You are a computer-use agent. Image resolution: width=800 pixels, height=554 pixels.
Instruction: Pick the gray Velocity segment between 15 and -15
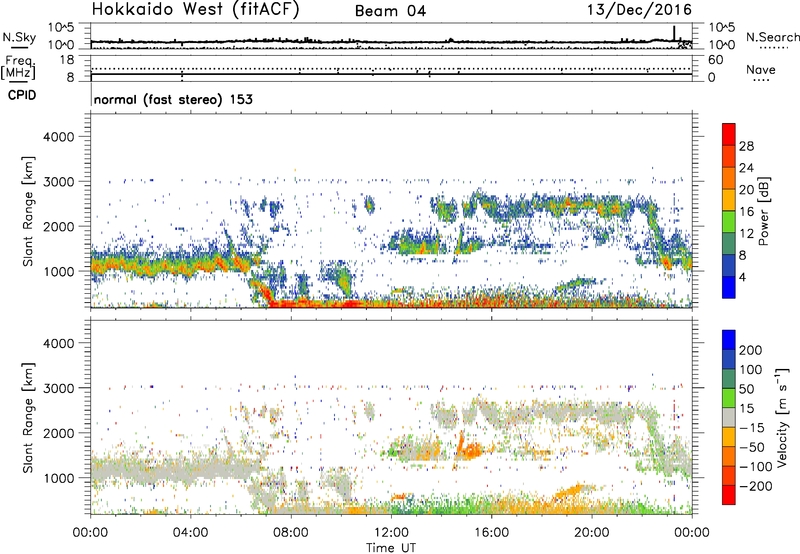(x=729, y=417)
